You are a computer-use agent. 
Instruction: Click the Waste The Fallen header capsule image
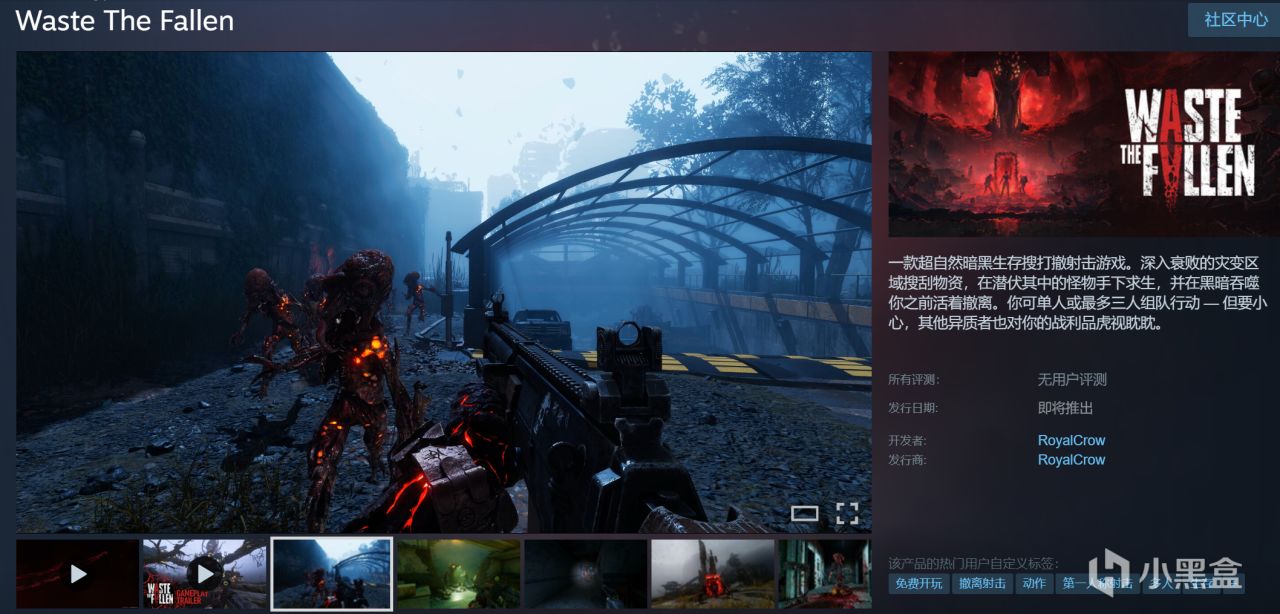pos(1084,144)
